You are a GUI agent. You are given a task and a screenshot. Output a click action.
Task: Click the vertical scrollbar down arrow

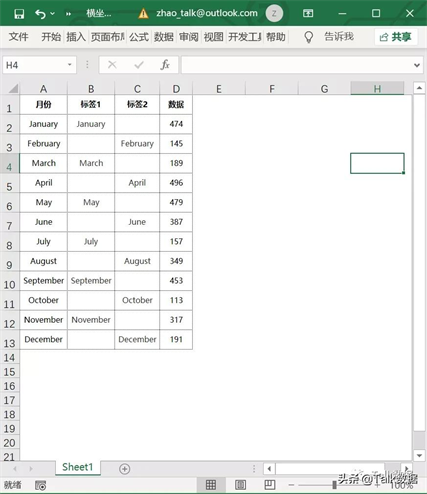[419, 455]
